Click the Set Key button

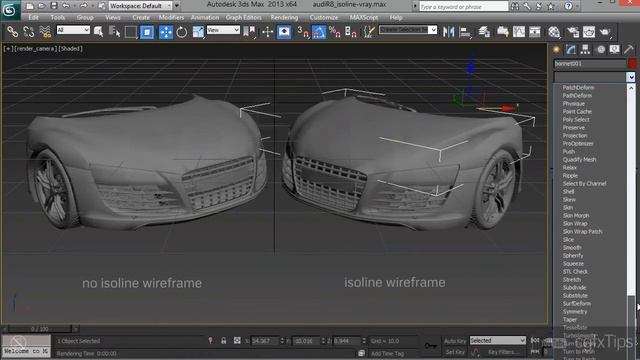[x=455, y=352]
